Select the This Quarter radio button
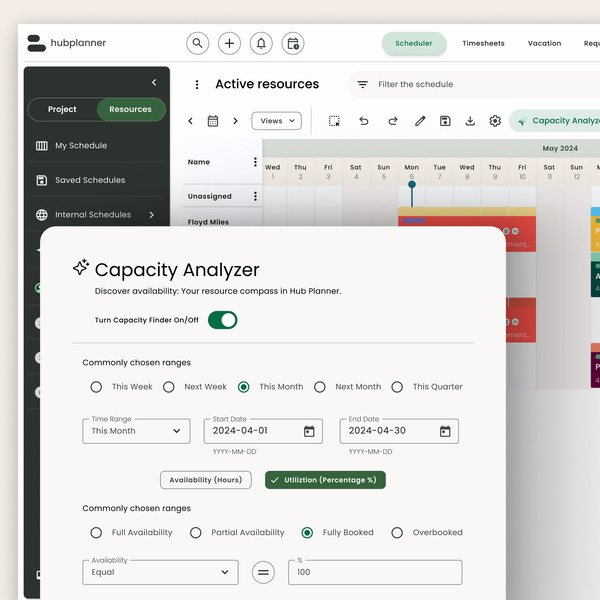 (x=397, y=387)
